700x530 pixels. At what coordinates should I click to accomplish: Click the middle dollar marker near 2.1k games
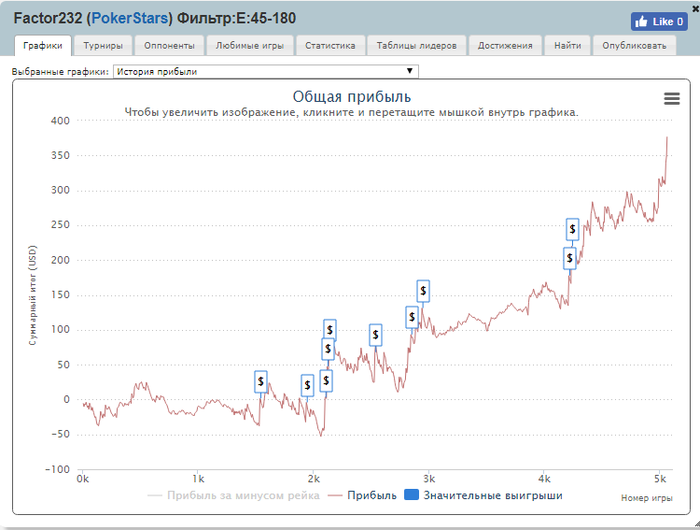[x=328, y=349]
